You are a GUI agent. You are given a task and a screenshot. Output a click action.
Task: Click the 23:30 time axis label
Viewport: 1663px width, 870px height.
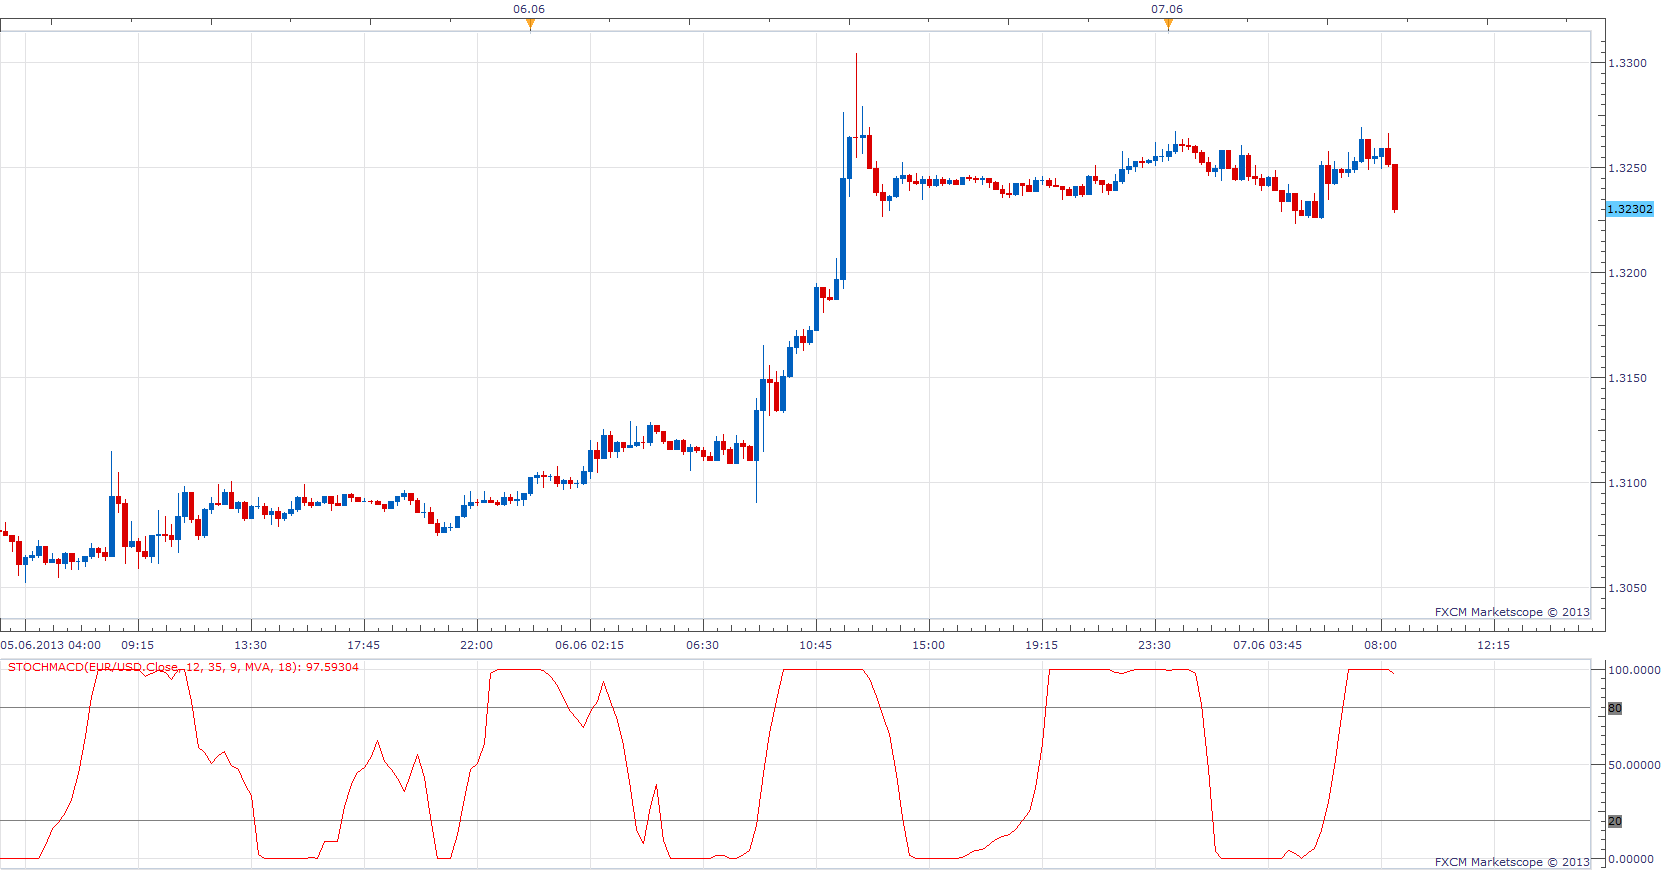pos(1155,645)
